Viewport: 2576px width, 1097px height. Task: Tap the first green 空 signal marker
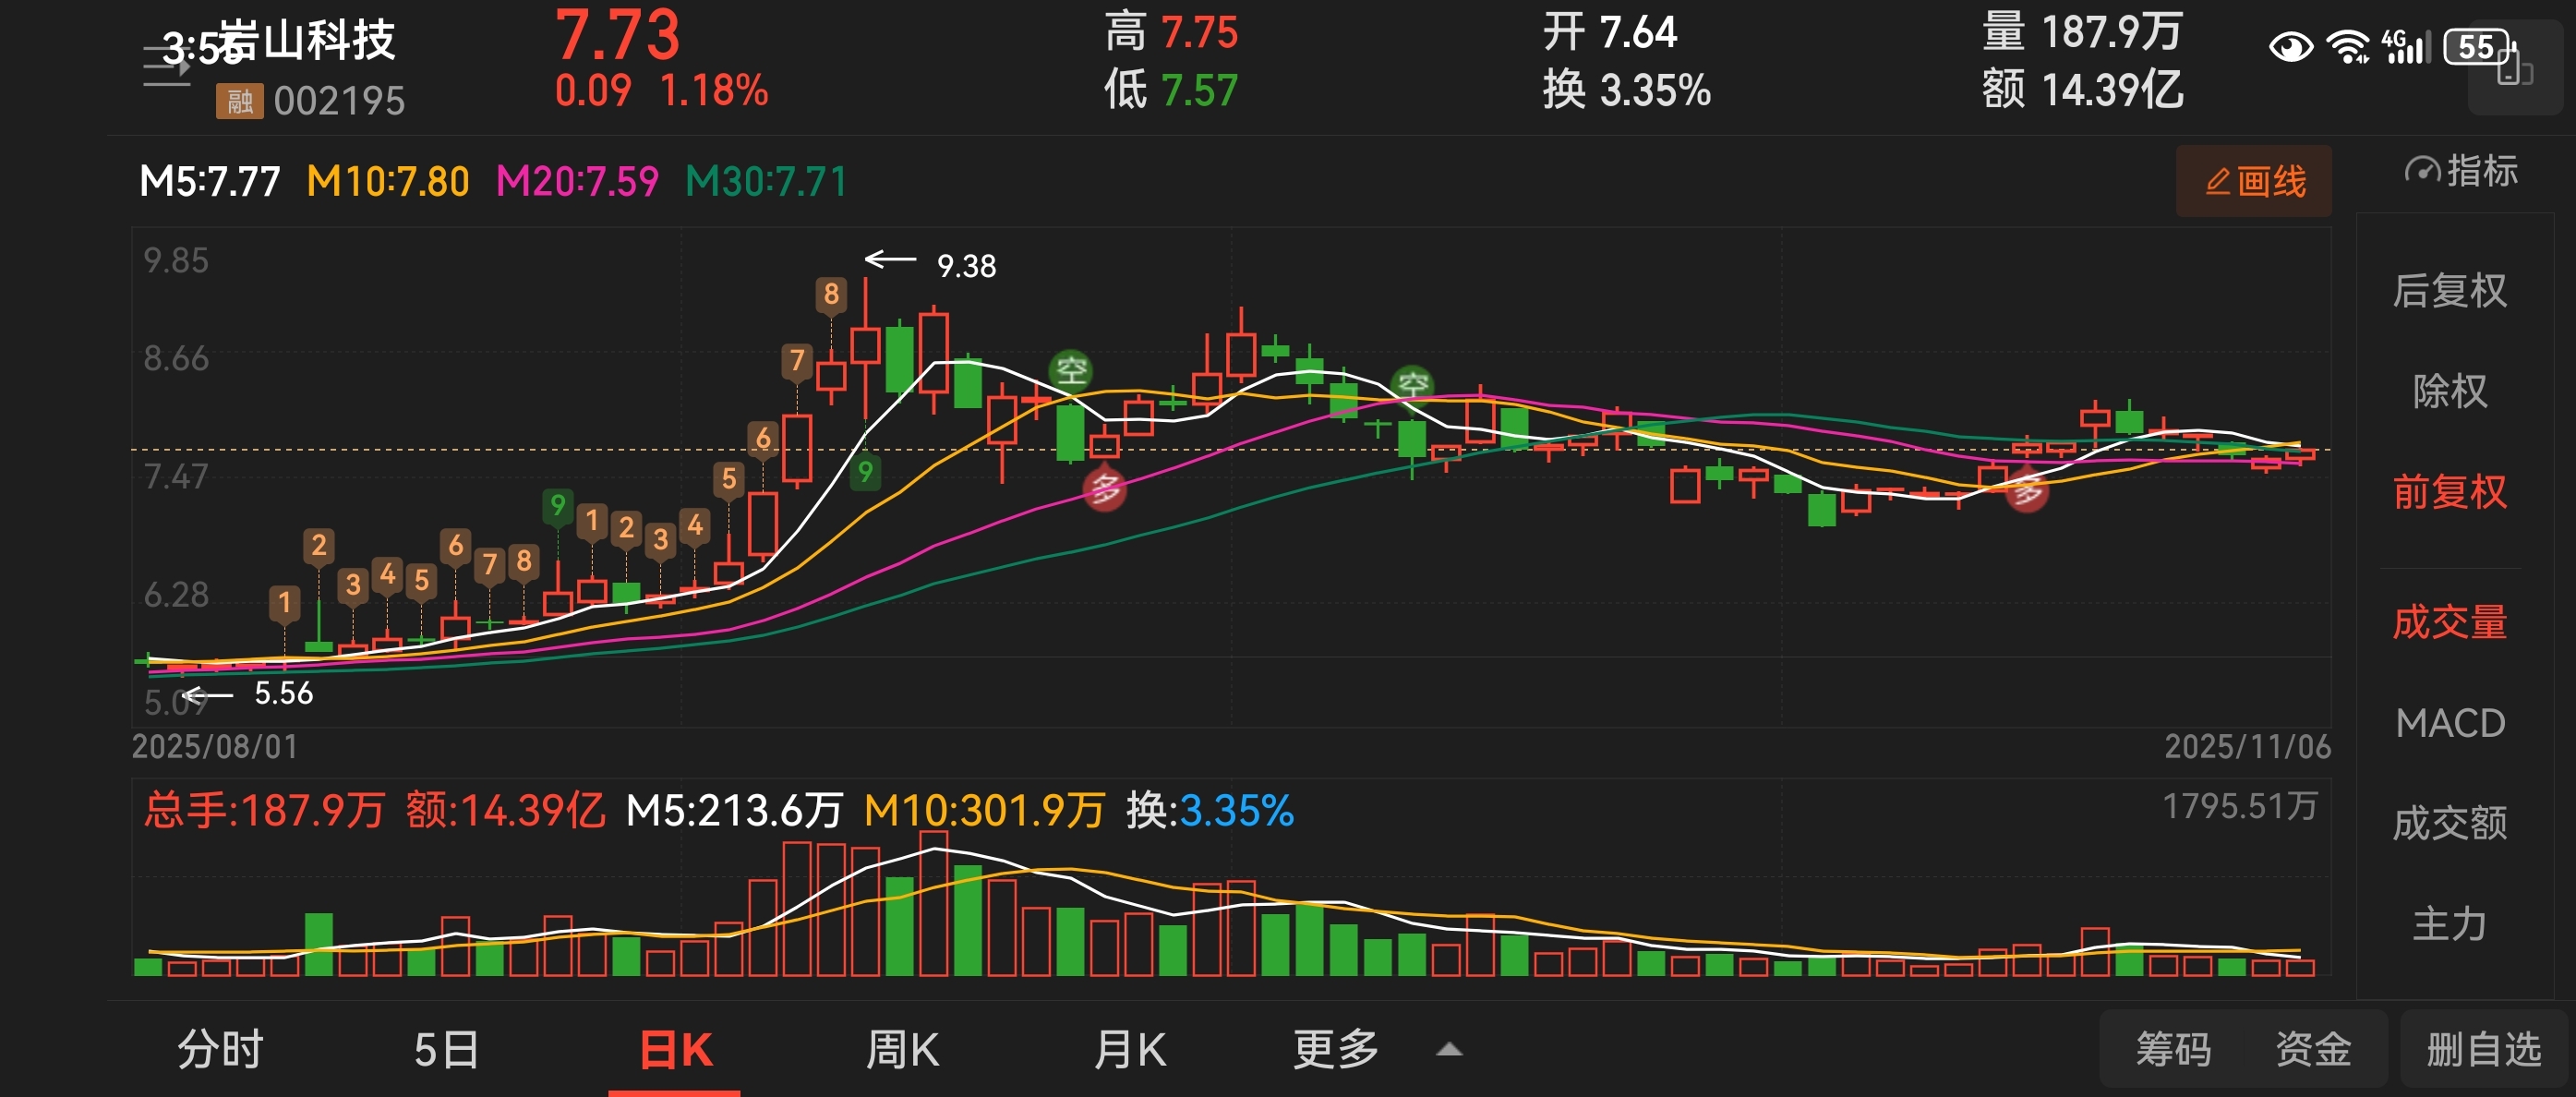click(1070, 371)
